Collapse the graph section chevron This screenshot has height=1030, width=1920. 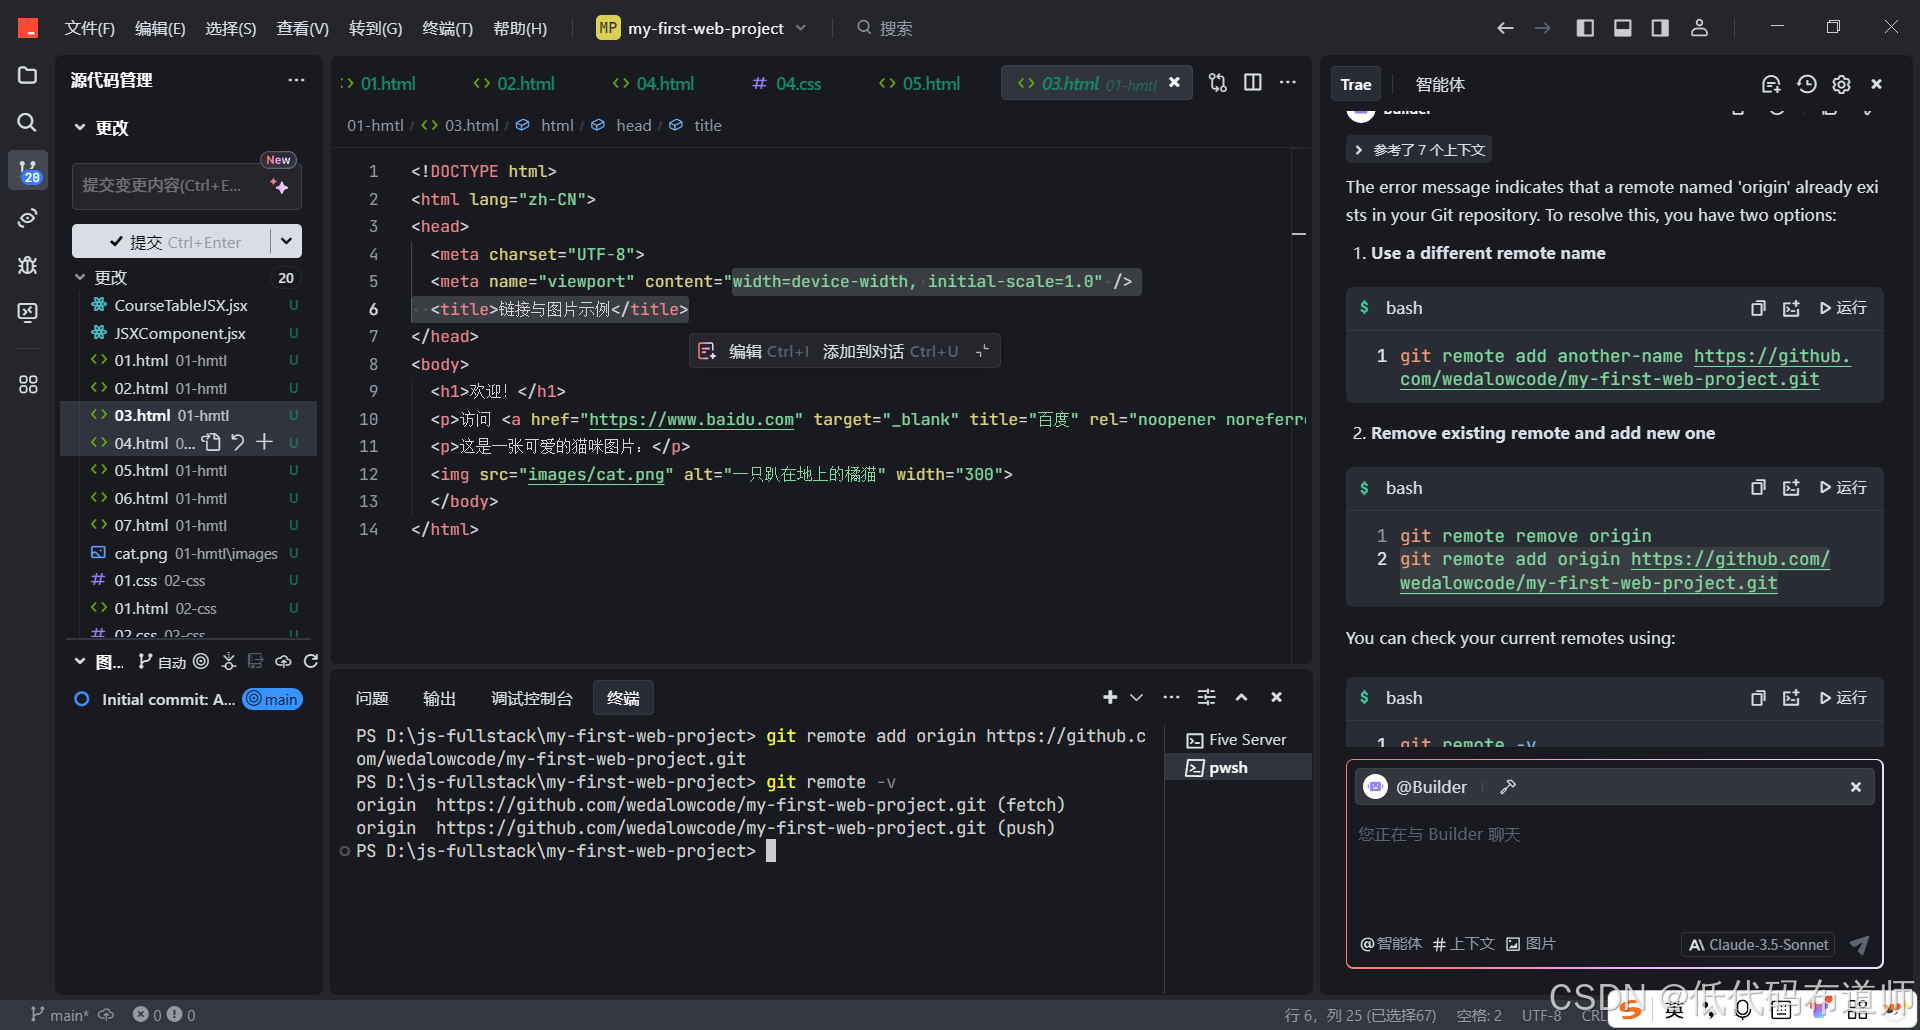point(80,661)
